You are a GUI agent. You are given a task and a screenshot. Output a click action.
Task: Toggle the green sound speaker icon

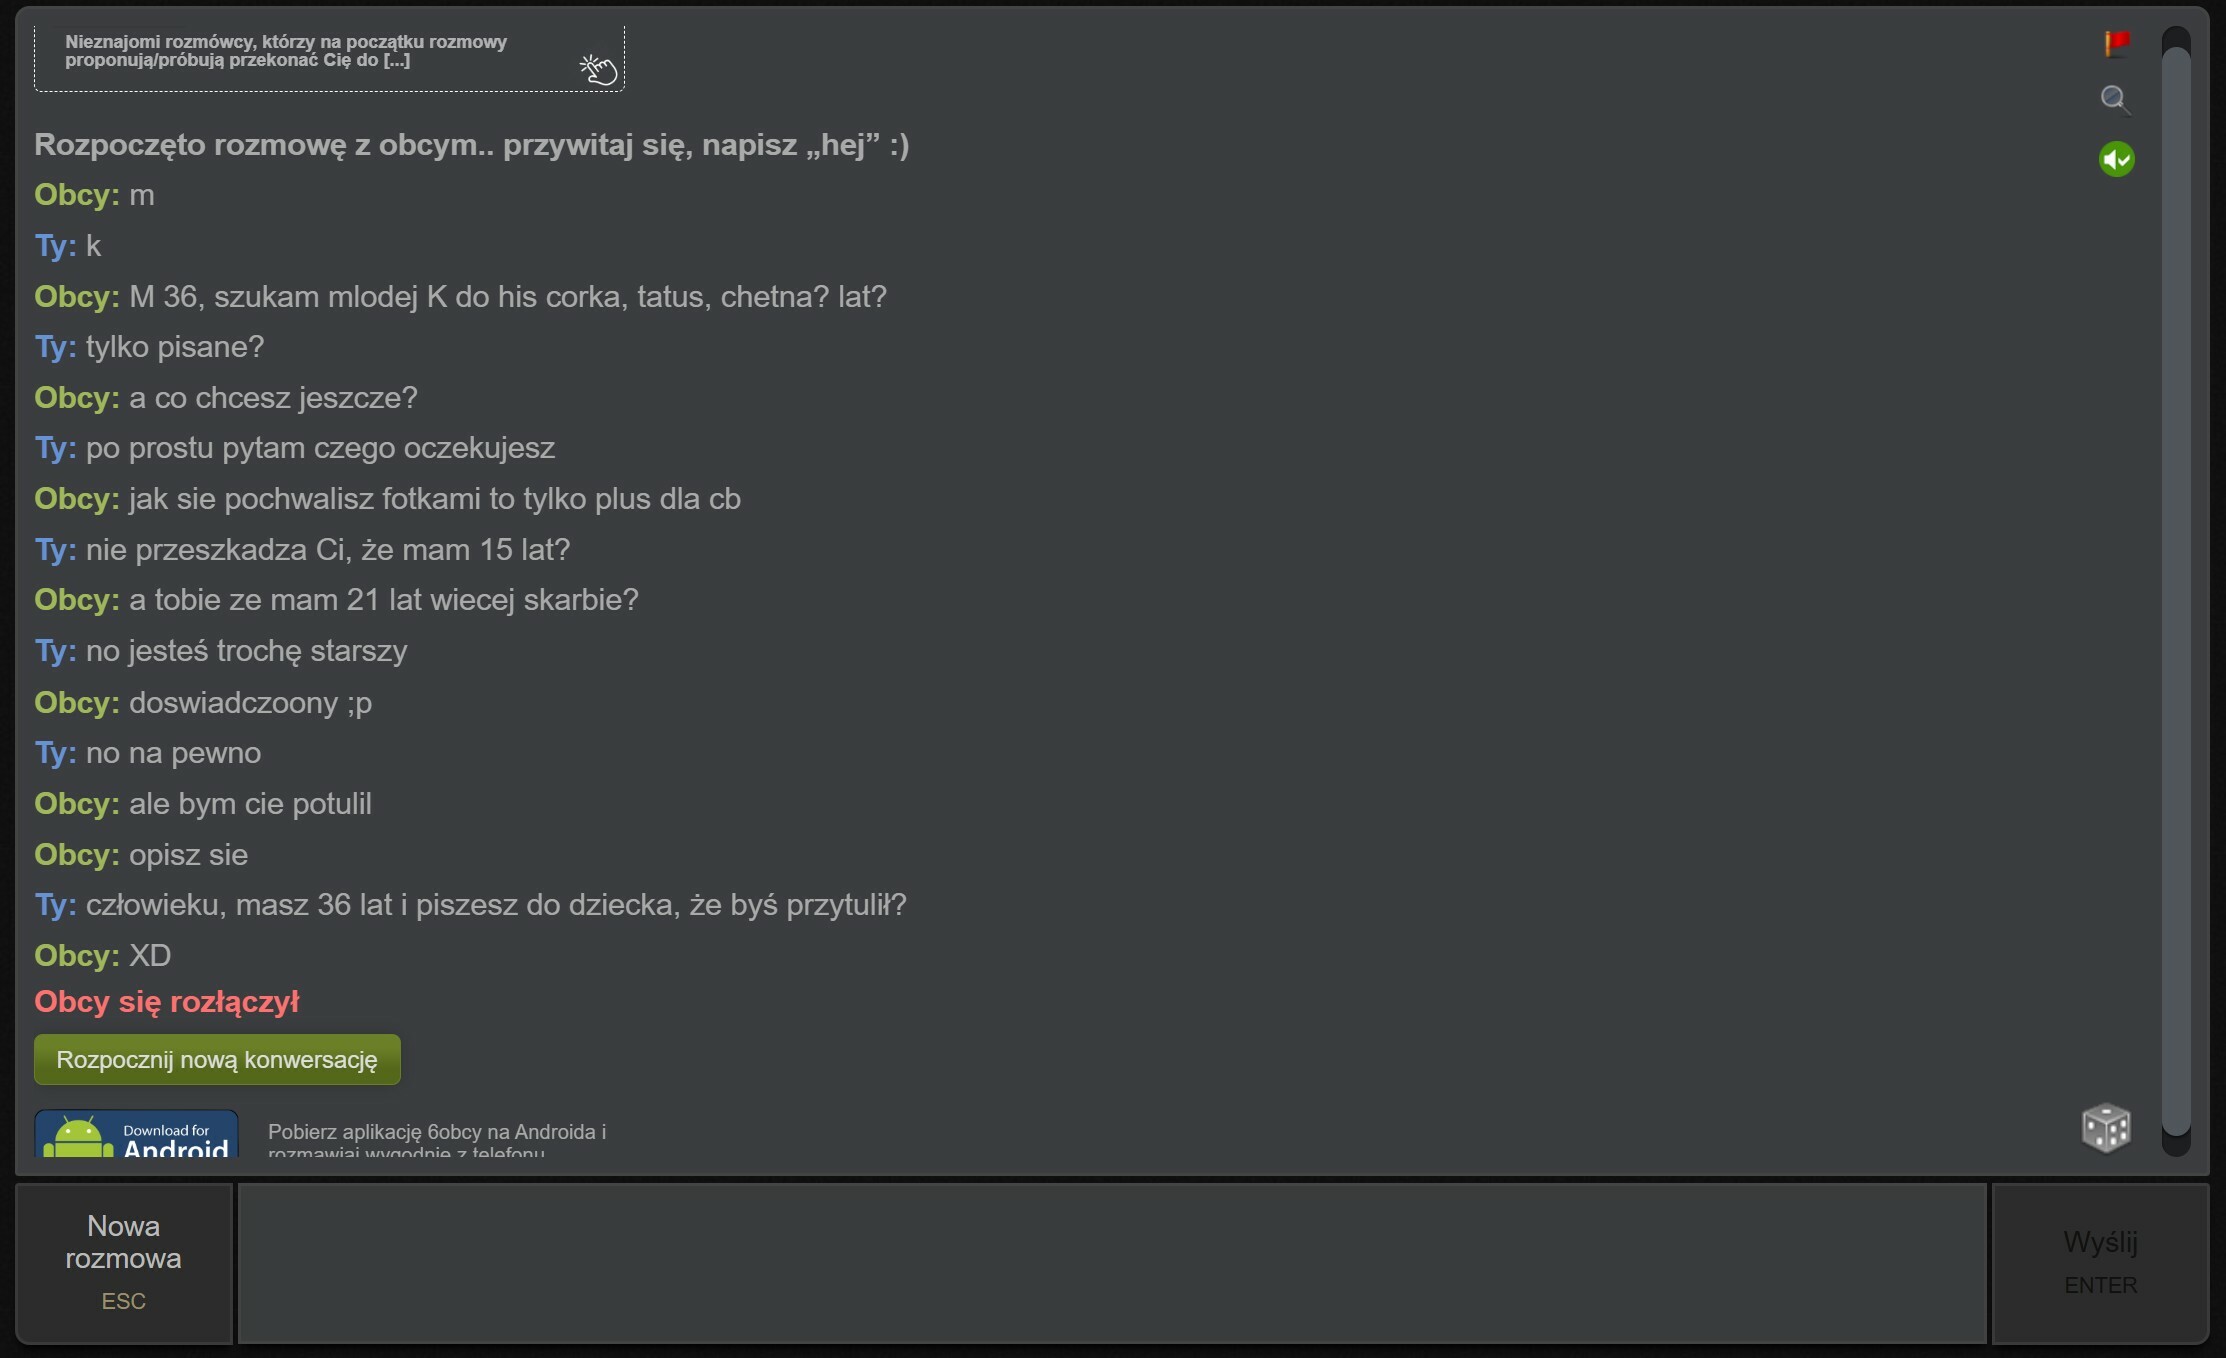click(x=2116, y=159)
